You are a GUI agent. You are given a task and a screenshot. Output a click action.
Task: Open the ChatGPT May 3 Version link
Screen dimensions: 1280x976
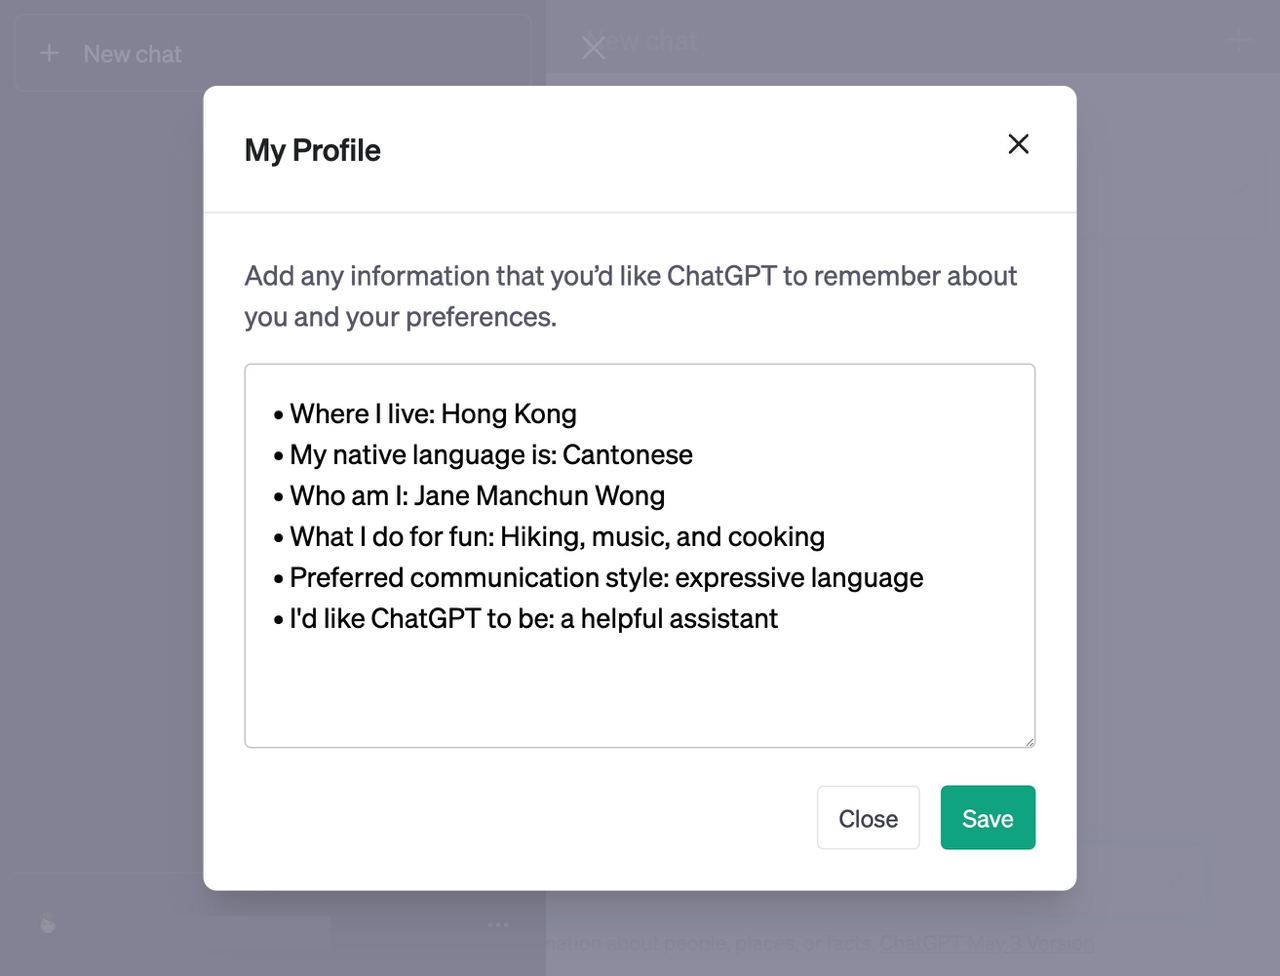[986, 943]
